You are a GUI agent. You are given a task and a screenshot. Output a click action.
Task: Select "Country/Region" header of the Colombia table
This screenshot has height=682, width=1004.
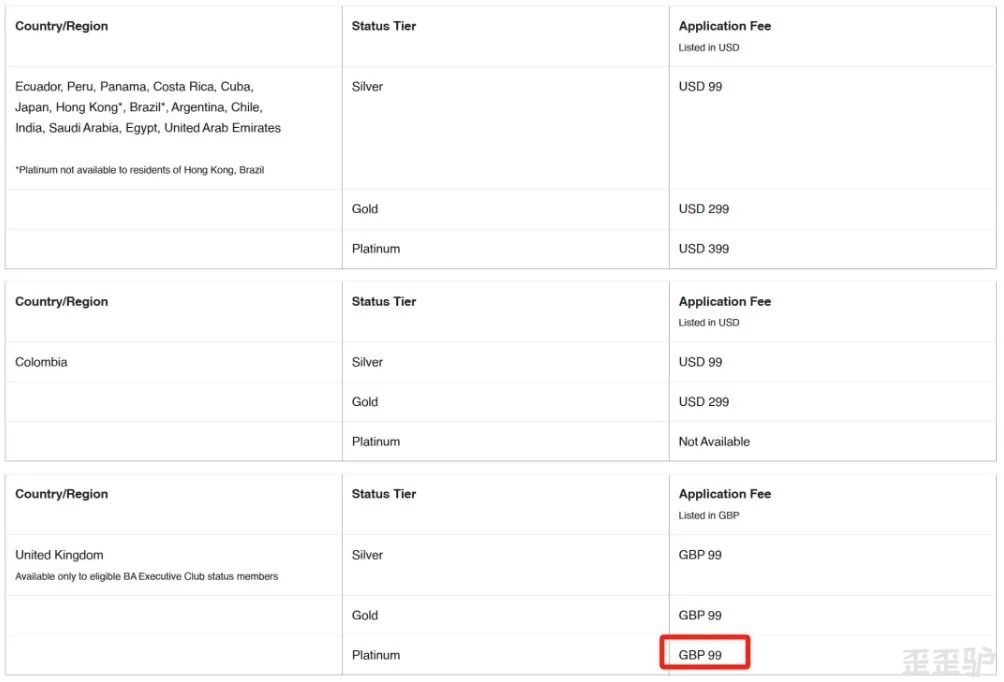(x=61, y=302)
